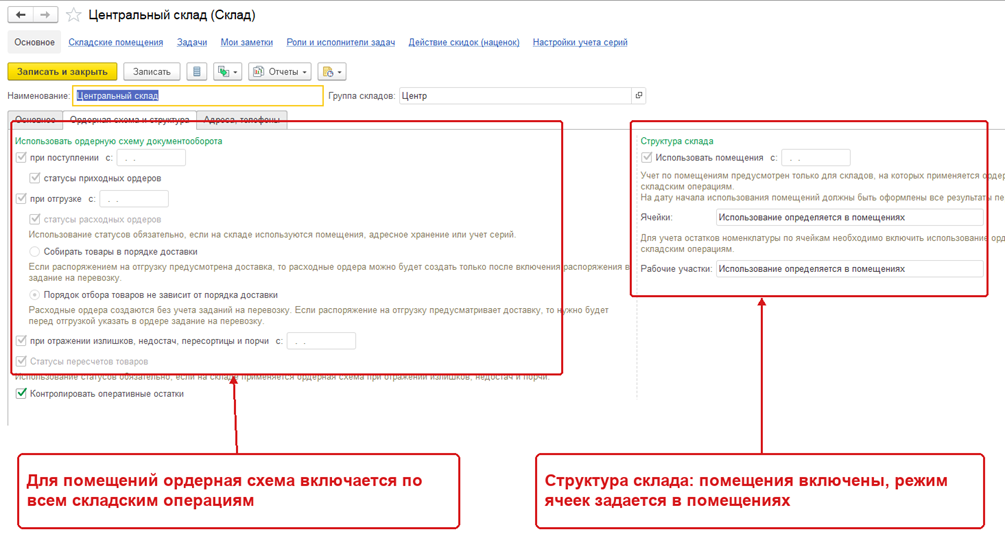The image size is (1005, 556).
Task: Expand the Отчеты dropdown menu
Action: tap(280, 72)
